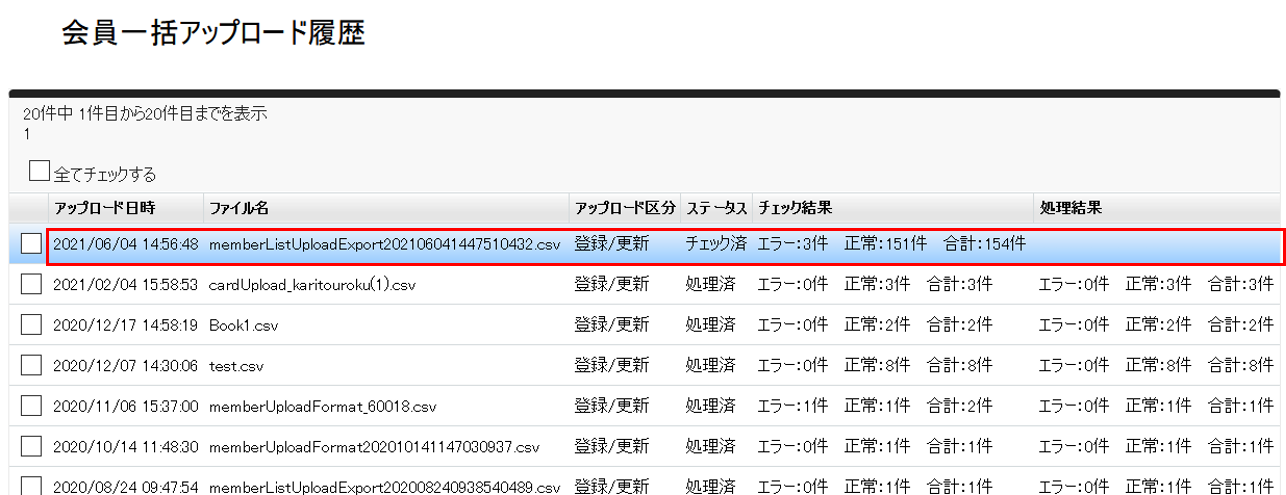1286x495 pixels.
Task: Mark the checkbox next to test.csv
Action: [31, 365]
